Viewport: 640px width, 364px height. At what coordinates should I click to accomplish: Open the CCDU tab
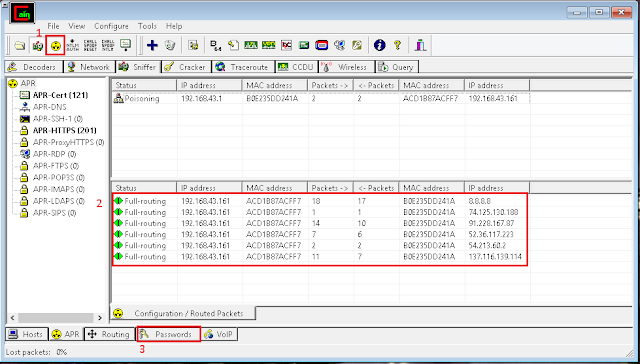tap(296, 67)
